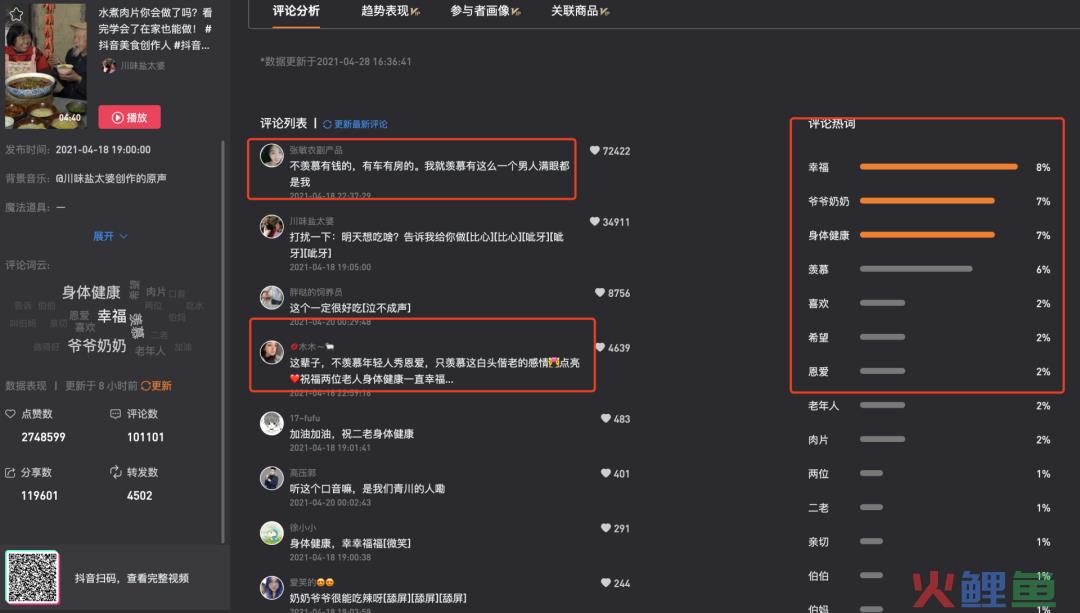This screenshot has height=613, width=1080.
Task: Switch to the 趋势表现 tab
Action: click(390, 11)
